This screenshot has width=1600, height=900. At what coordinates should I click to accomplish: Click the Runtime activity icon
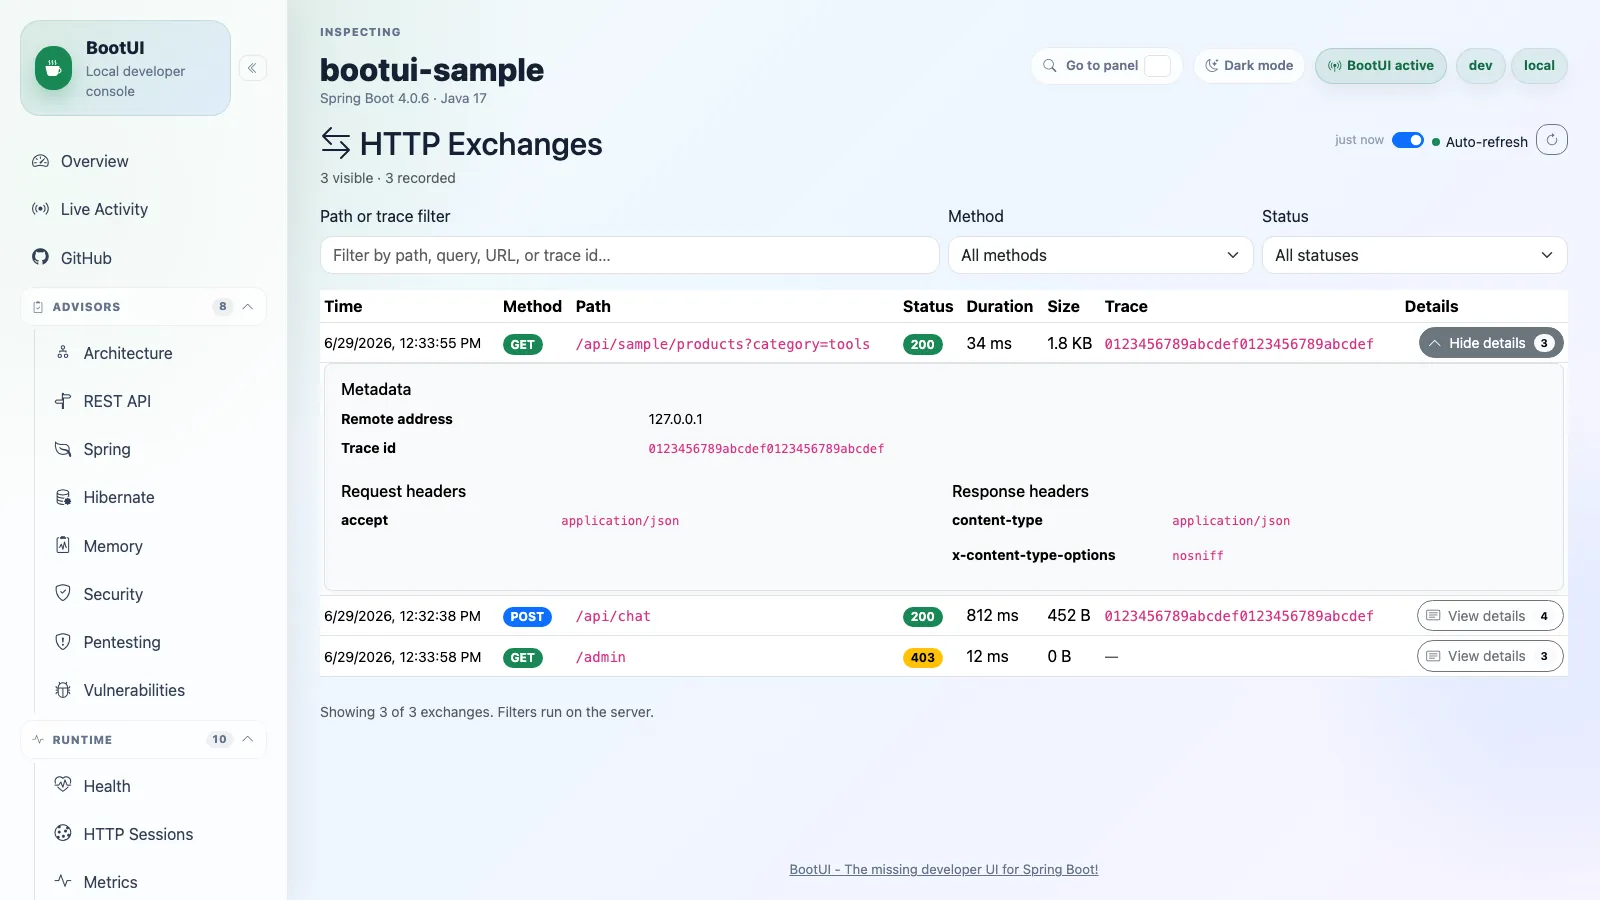(38, 740)
